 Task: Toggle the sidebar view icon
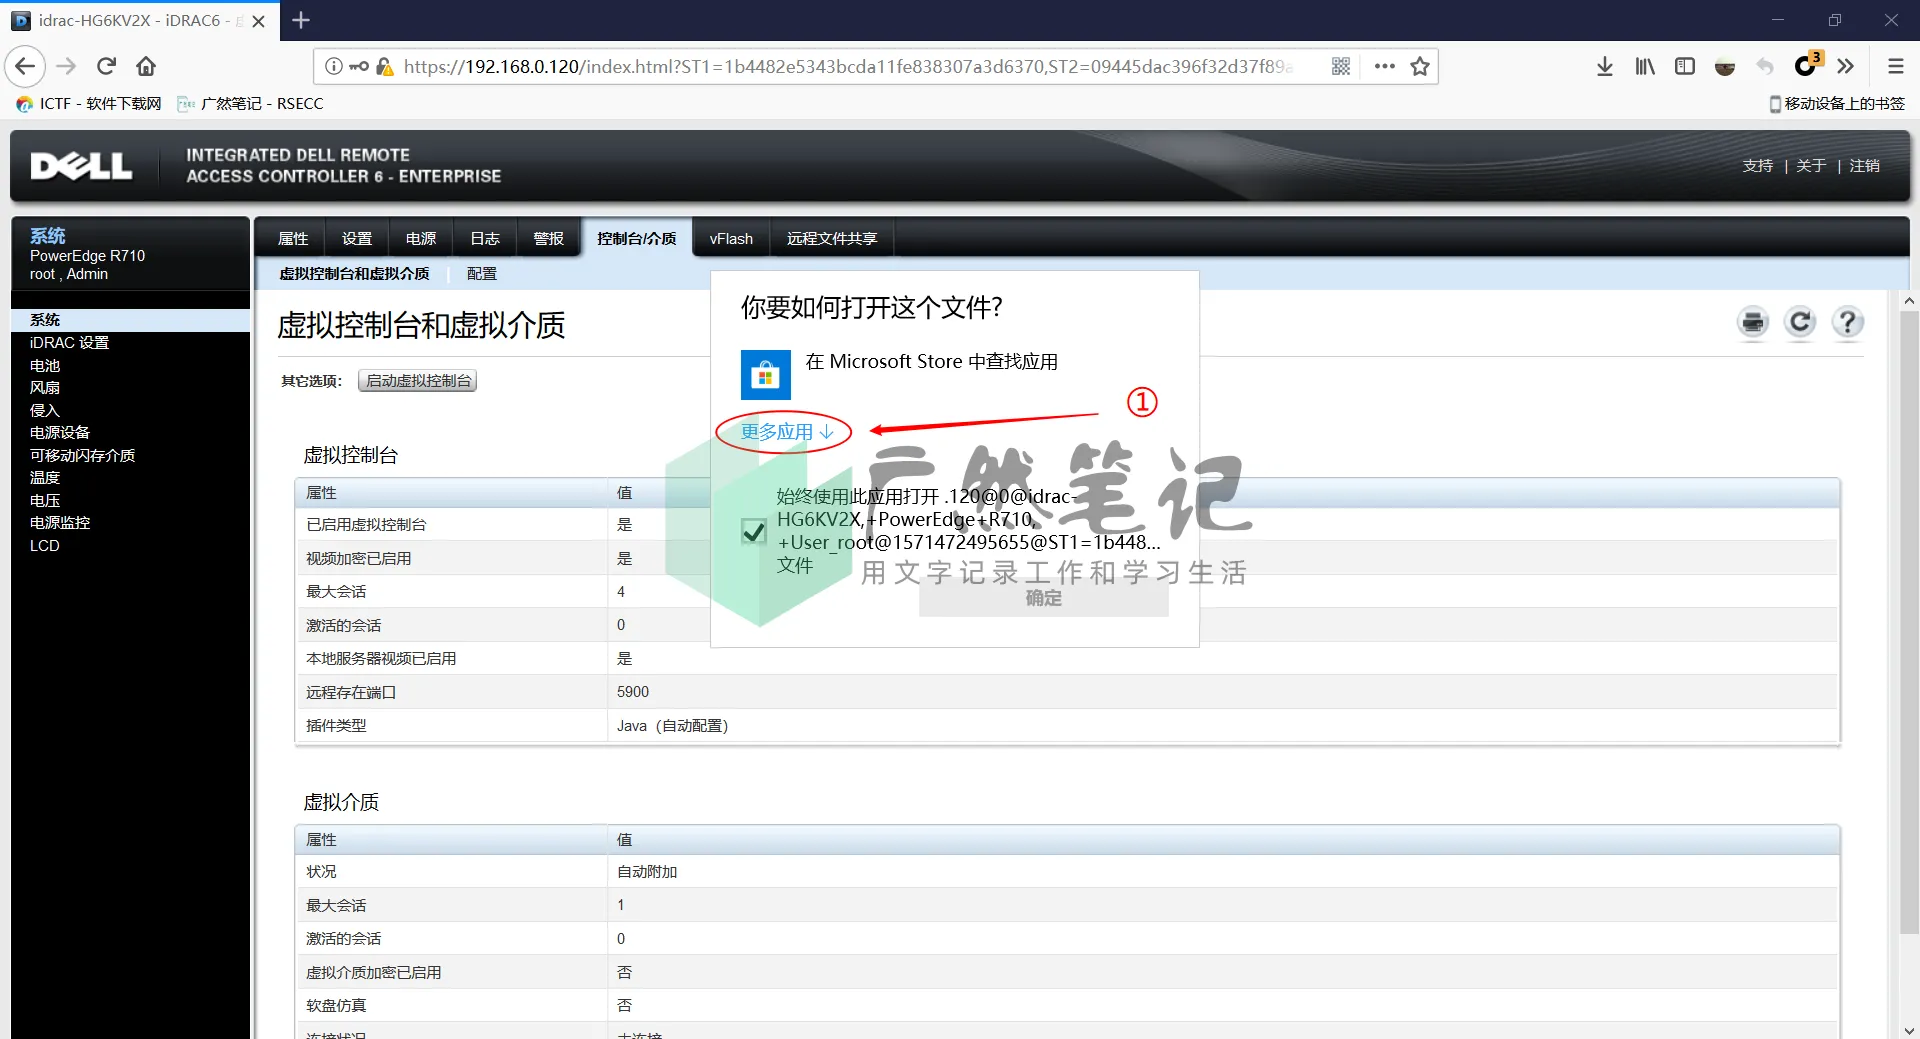click(1685, 66)
